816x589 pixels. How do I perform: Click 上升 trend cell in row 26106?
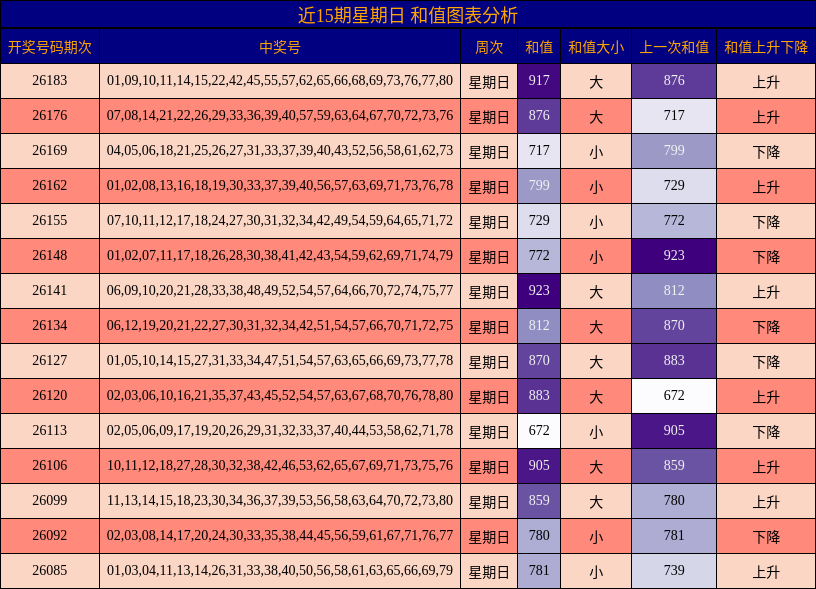pyautogui.click(x=766, y=466)
